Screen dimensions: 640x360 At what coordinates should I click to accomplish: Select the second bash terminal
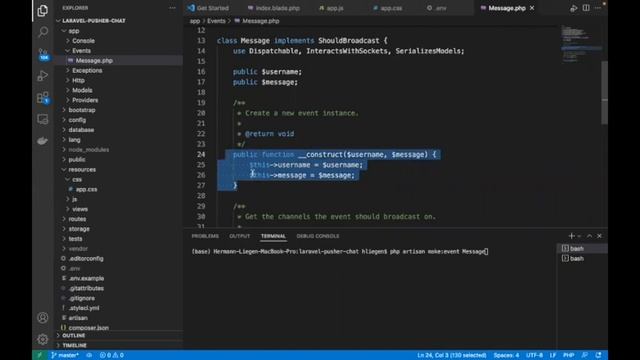(582, 258)
